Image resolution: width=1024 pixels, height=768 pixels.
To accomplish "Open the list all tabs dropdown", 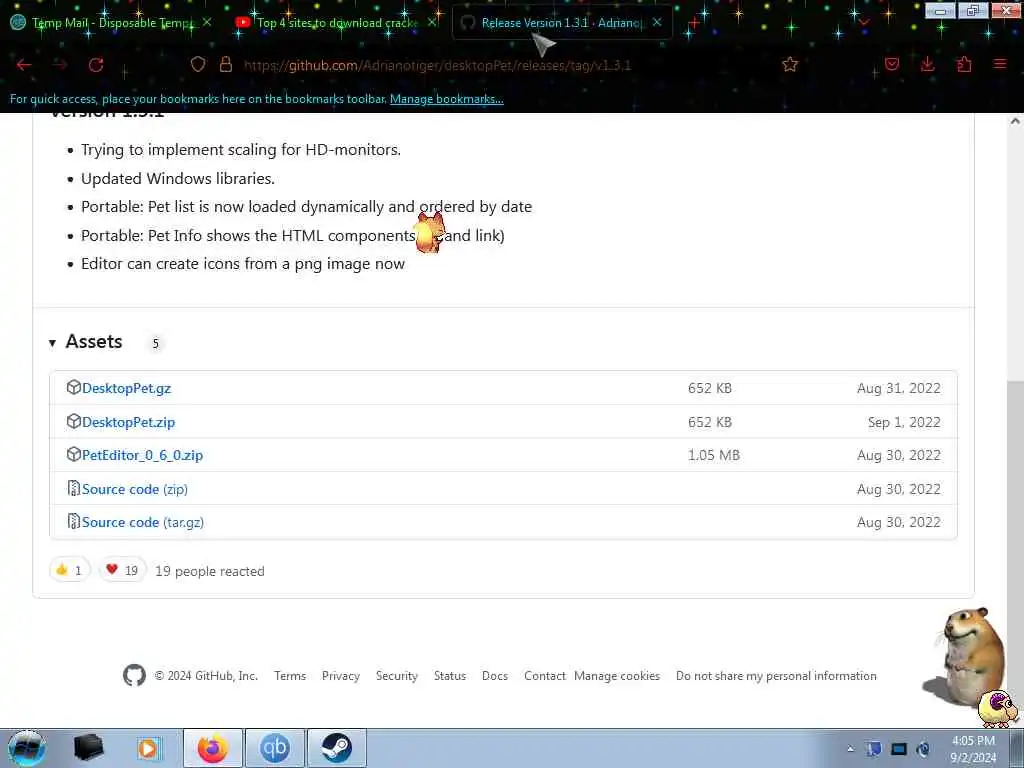I will pos(863,22).
